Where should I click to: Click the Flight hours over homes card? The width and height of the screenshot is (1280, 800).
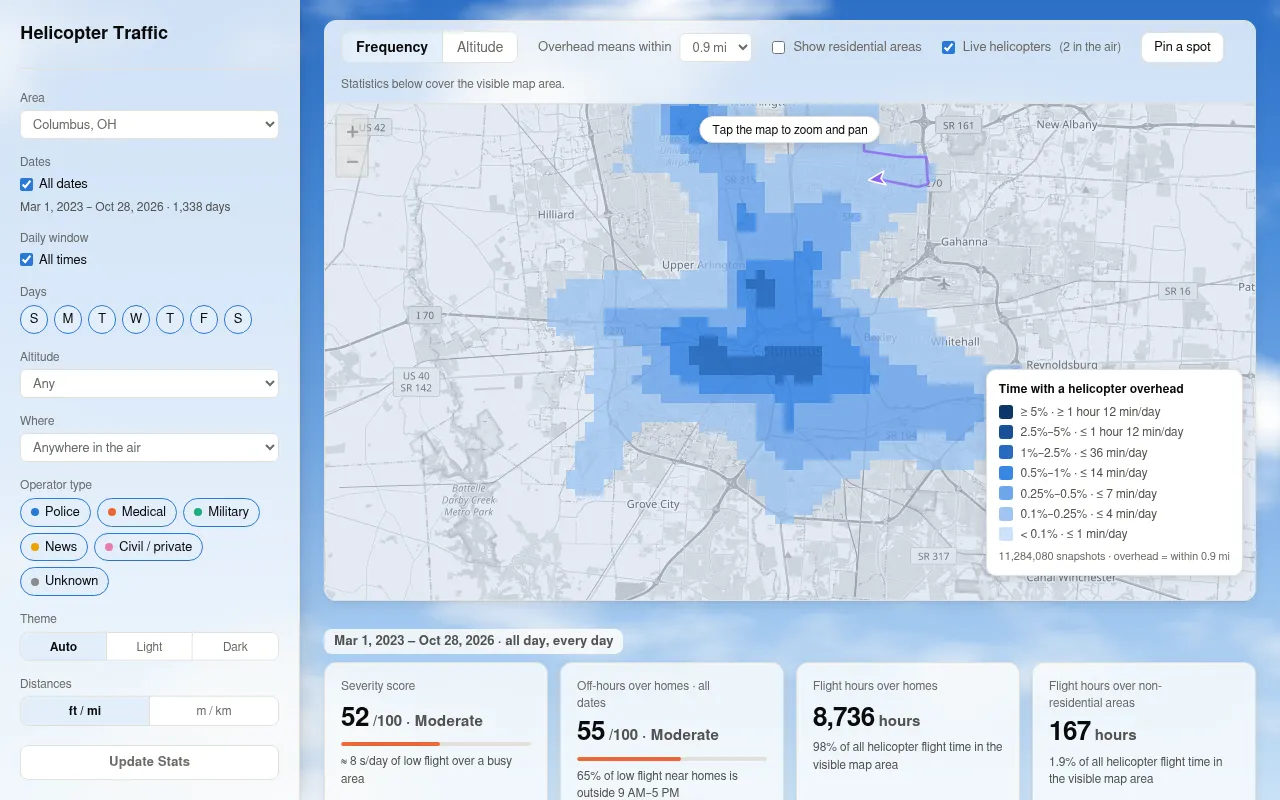tap(907, 732)
